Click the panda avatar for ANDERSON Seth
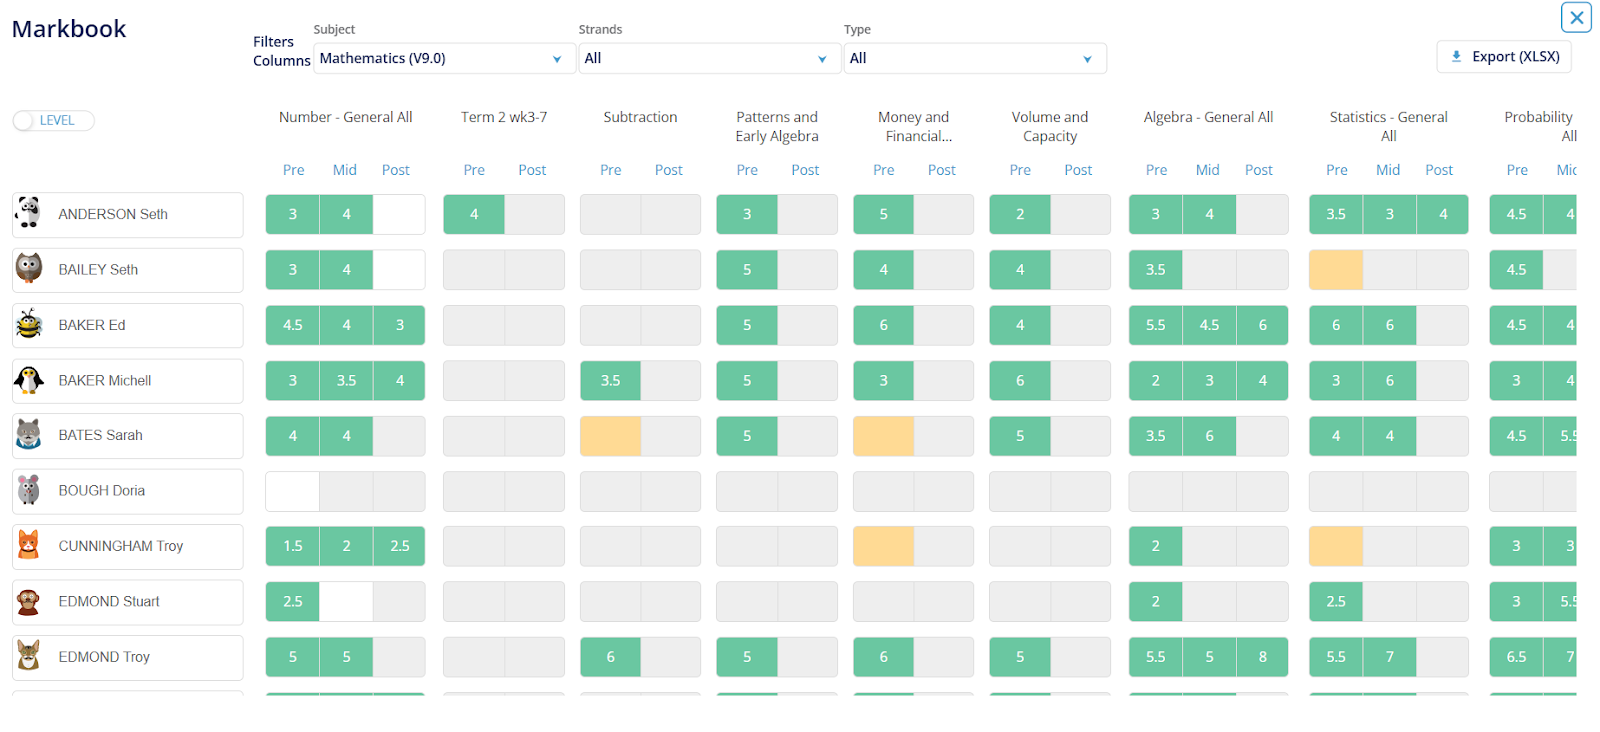The image size is (1600, 732). (29, 213)
